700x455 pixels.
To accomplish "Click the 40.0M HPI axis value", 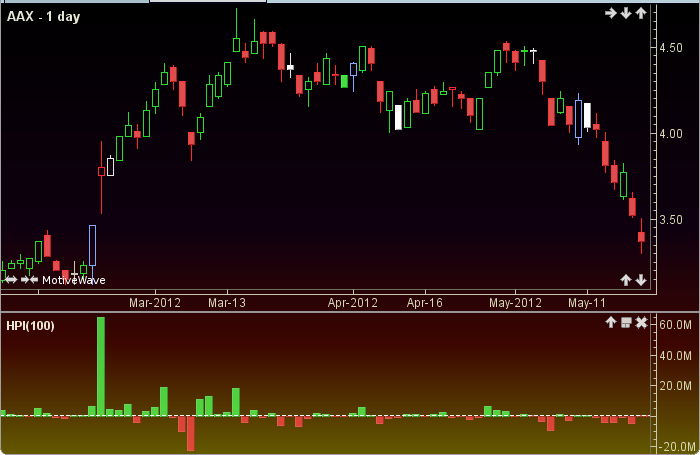I will (675, 356).
